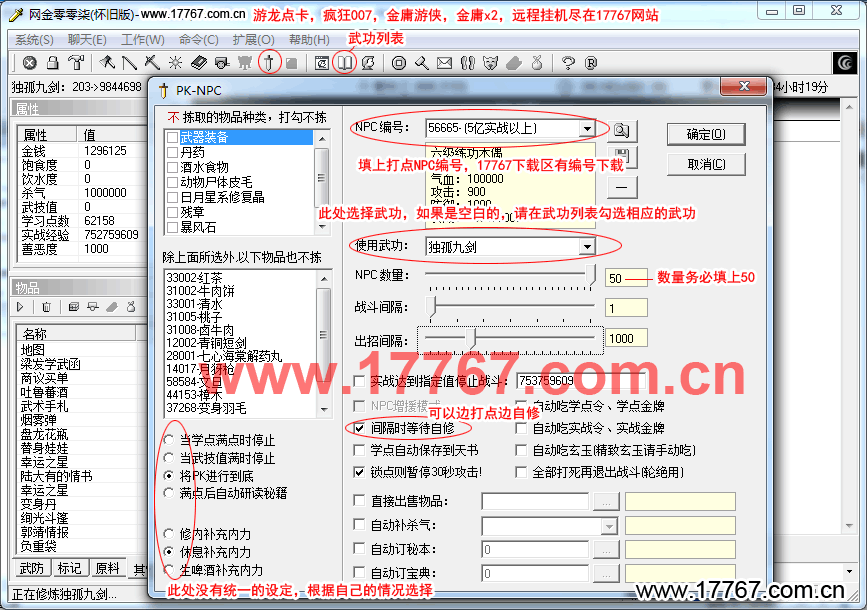The height and width of the screenshot is (610, 867).
Task: Check the 丹药 item type checkbox
Action: 173,152
